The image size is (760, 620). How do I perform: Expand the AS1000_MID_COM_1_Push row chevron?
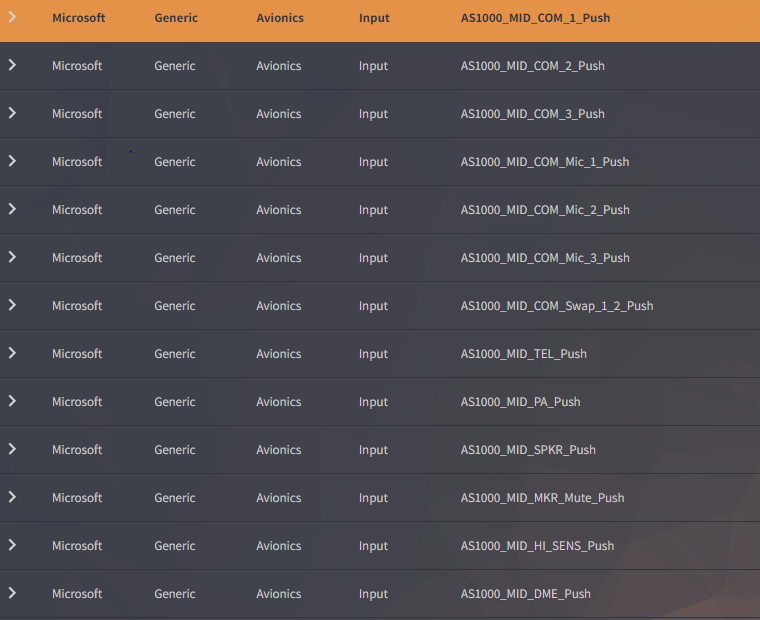12,17
